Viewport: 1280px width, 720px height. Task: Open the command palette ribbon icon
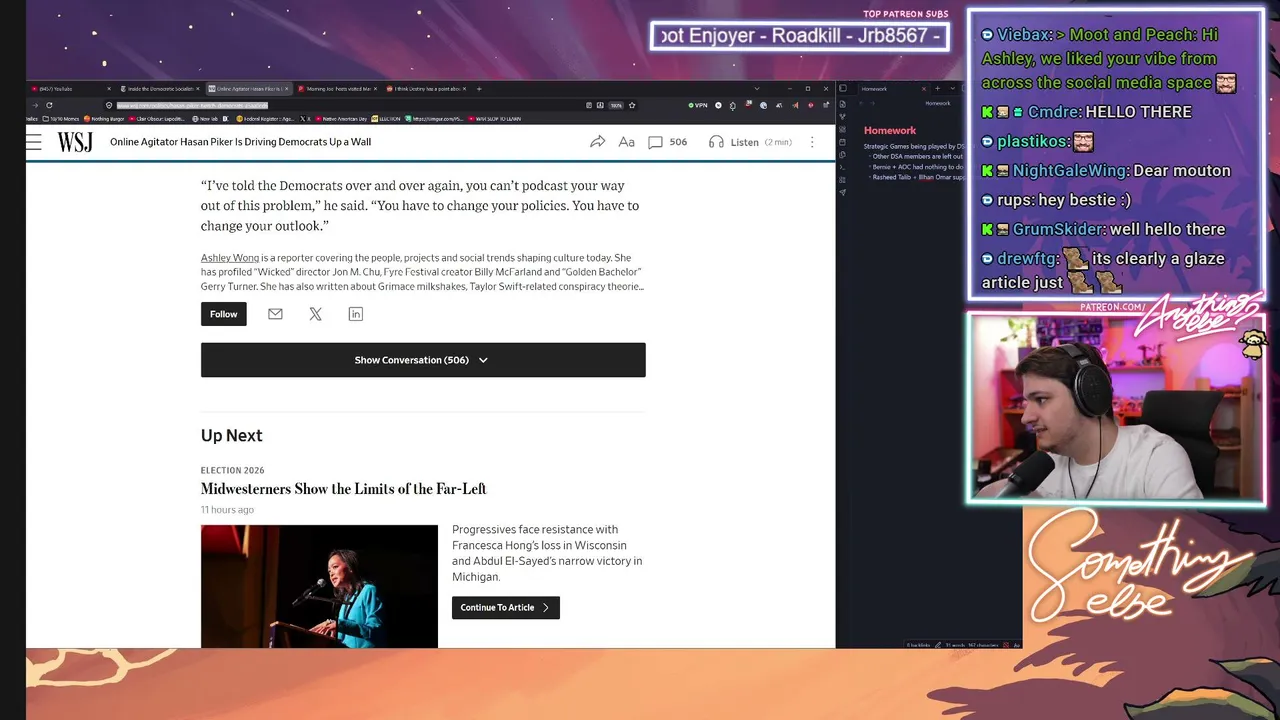point(843,167)
